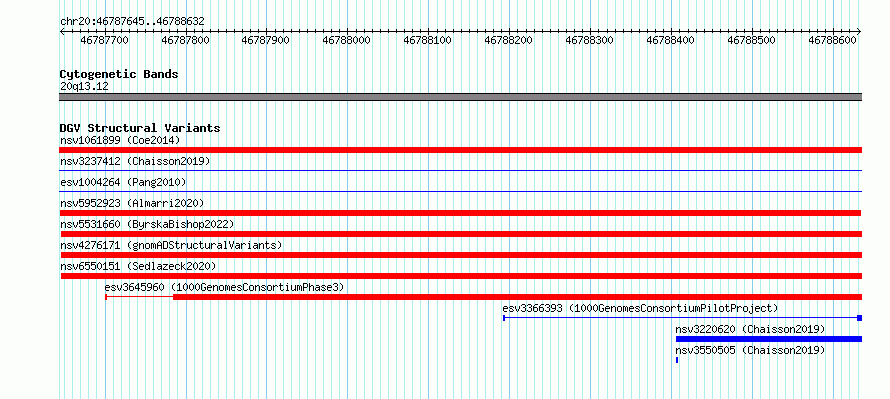
Task: Select the red bar of nsv5531660
Action: coord(461,234)
